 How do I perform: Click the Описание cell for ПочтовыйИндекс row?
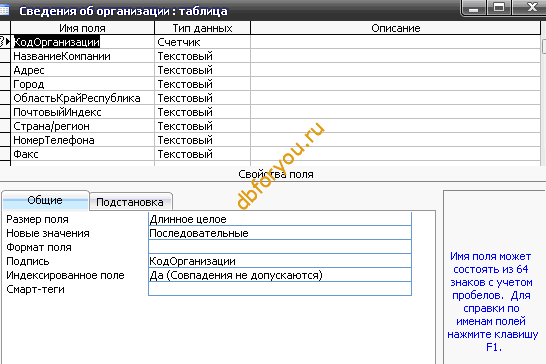(395, 112)
